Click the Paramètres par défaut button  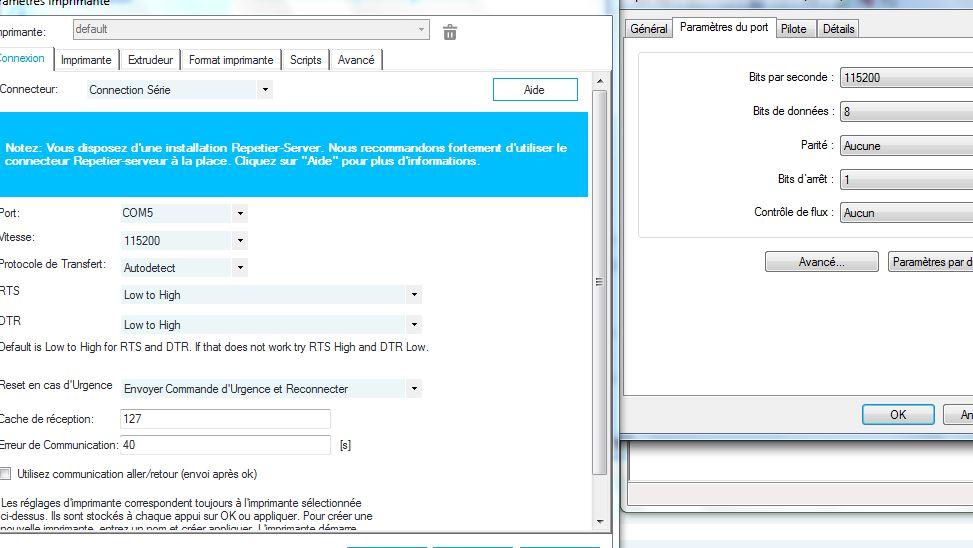tap(931, 262)
